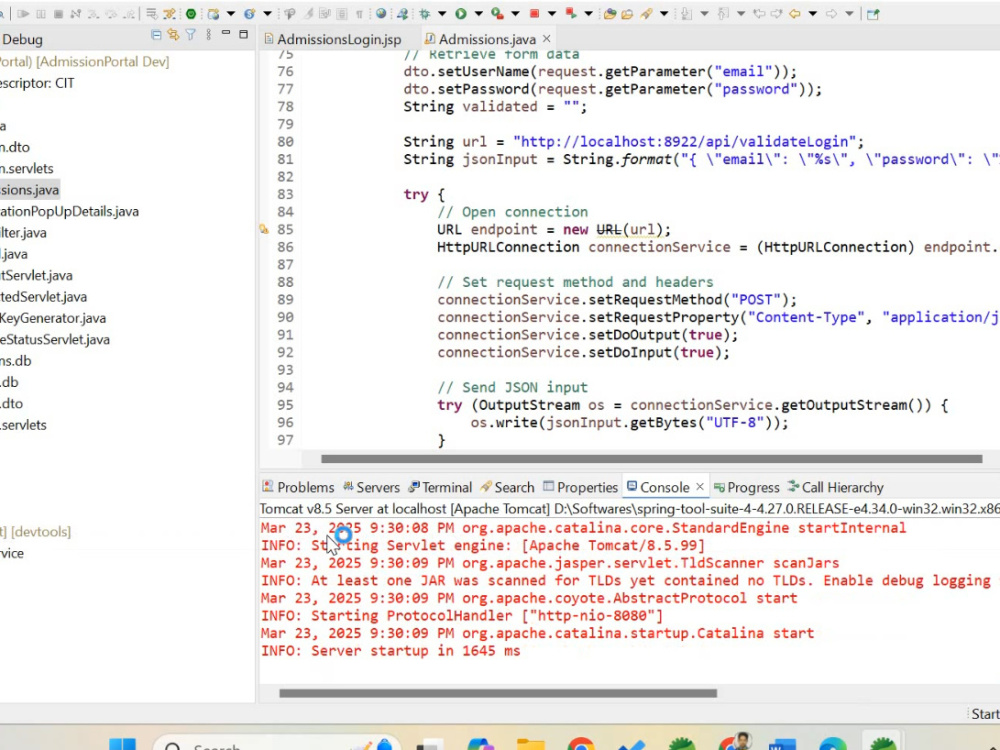Select eStatusServlet.java in project tree

[x=55, y=339]
